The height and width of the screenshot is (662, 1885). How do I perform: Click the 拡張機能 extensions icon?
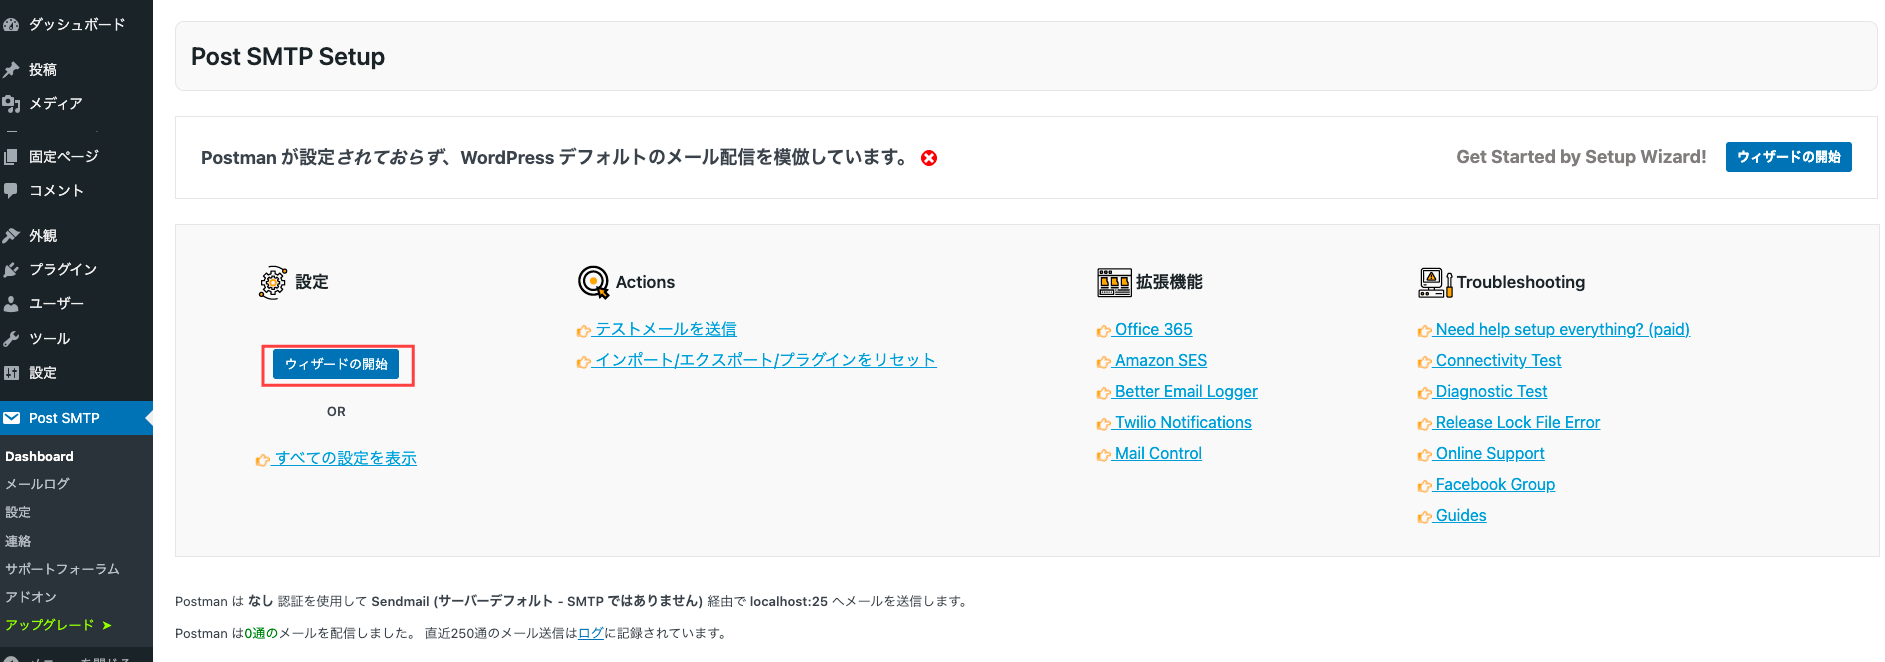(x=1114, y=283)
